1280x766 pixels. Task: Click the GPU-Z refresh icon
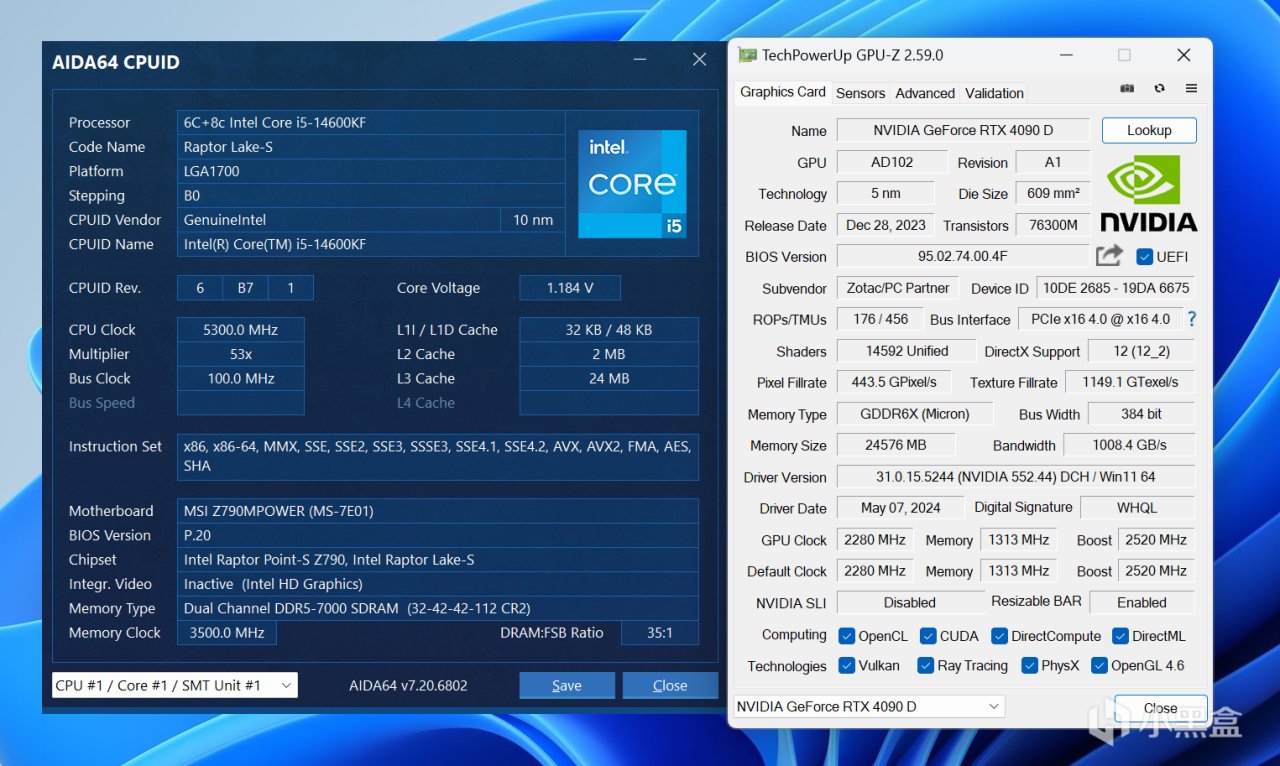[x=1159, y=89]
